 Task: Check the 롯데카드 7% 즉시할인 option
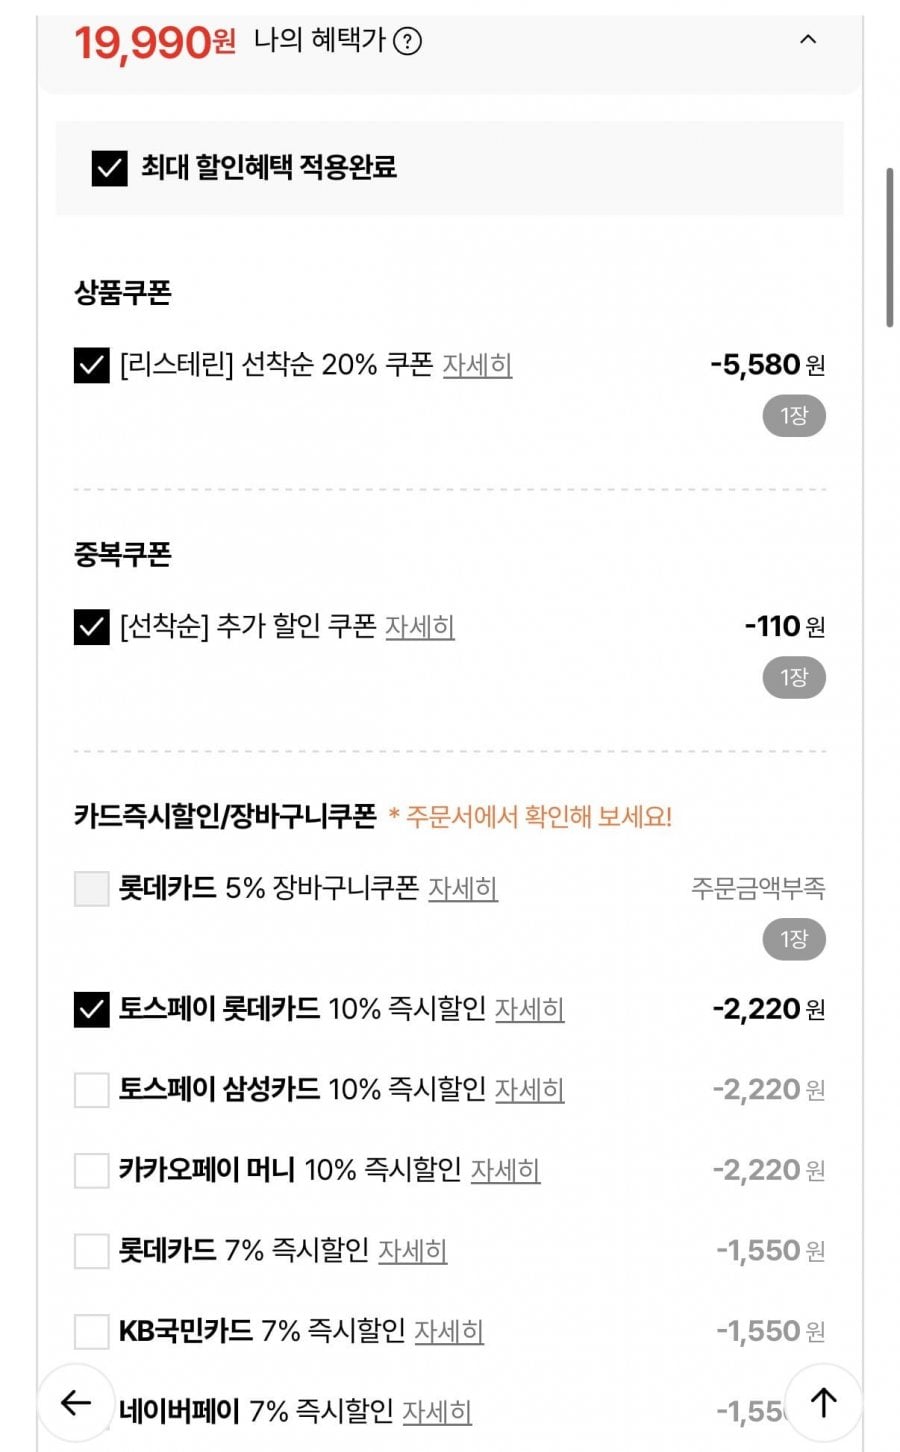pyautogui.click(x=91, y=1251)
